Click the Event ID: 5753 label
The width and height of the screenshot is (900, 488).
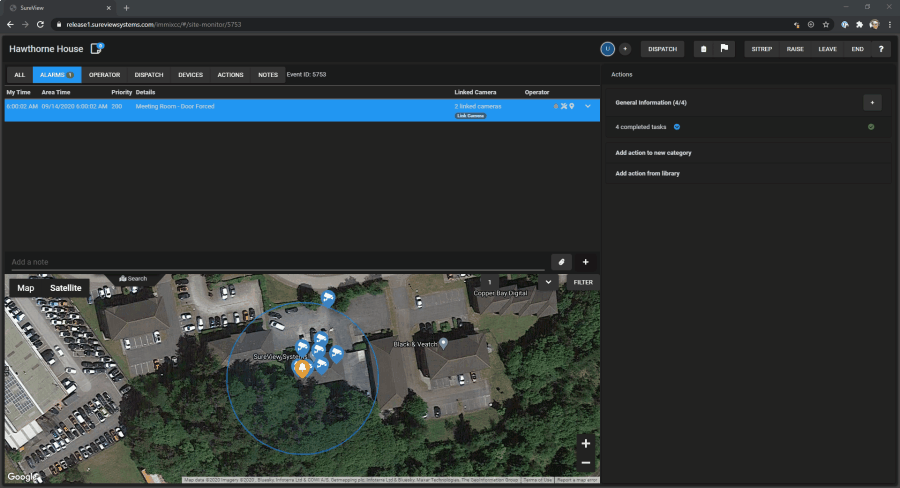tap(307, 75)
